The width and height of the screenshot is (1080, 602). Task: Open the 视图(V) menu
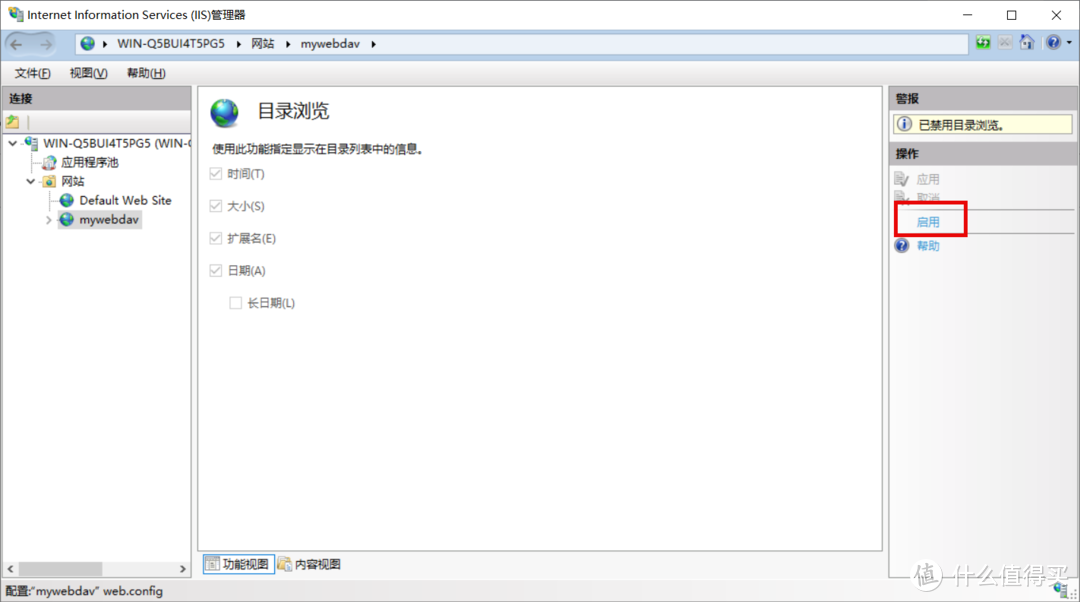(x=88, y=73)
